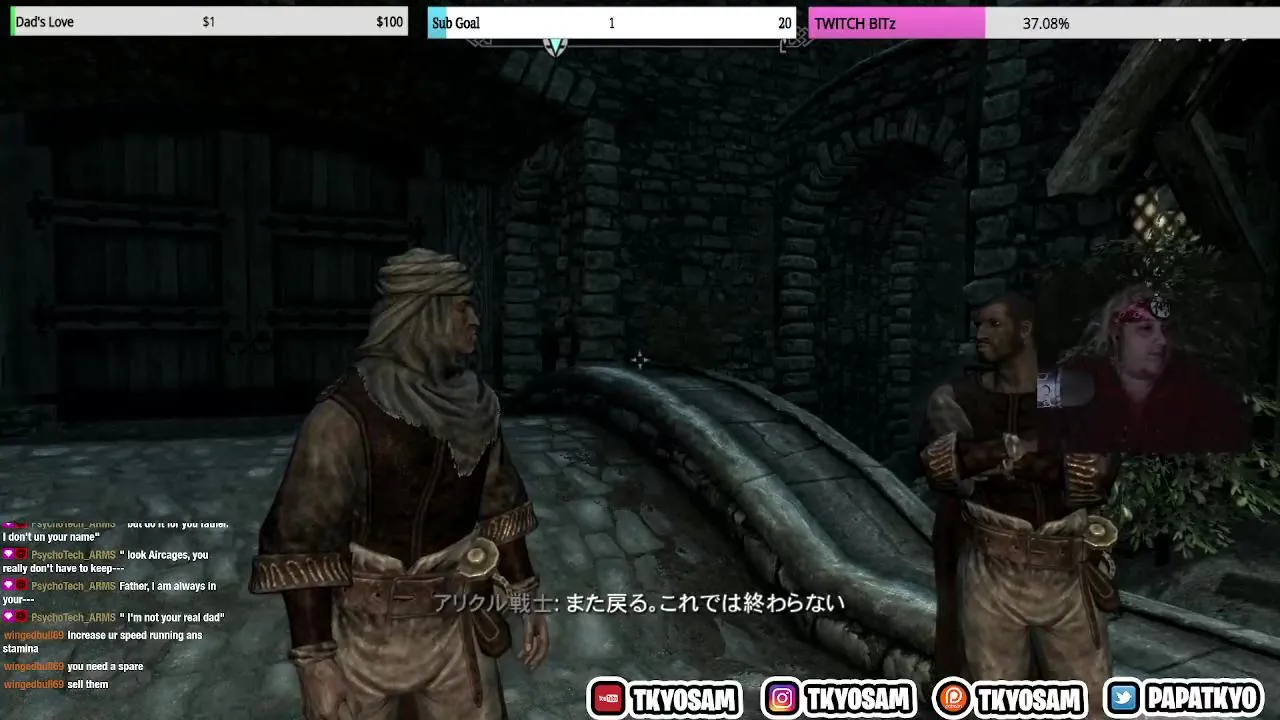Click the "Dad's Love" label

point(45,22)
